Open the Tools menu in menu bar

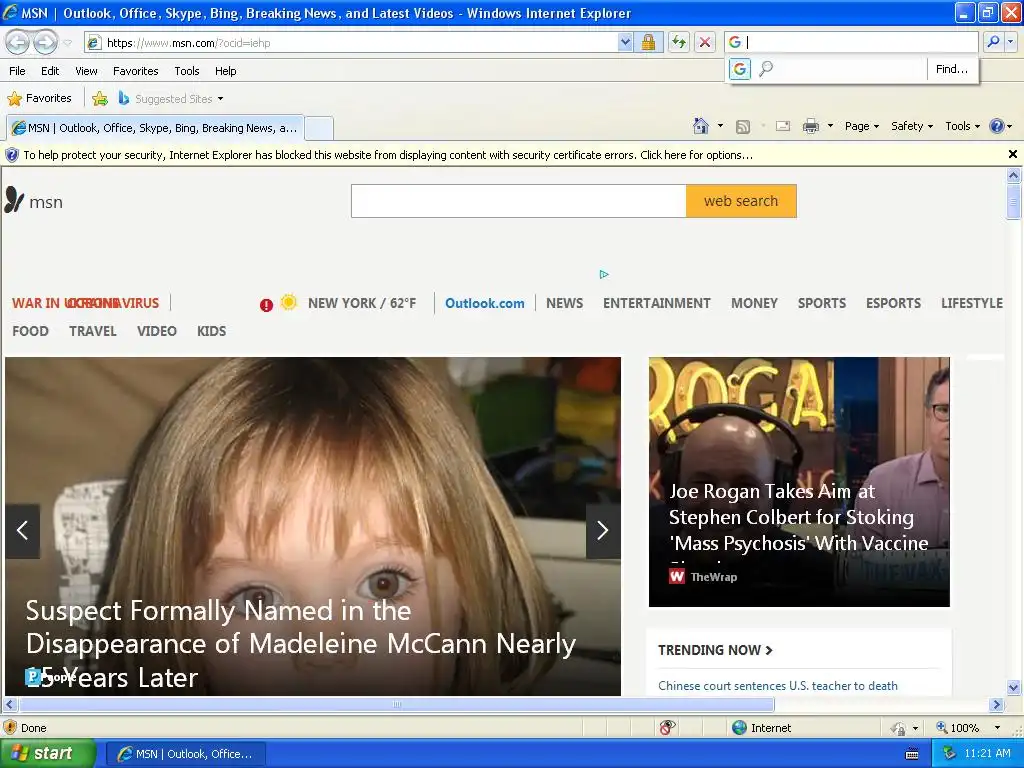point(187,71)
